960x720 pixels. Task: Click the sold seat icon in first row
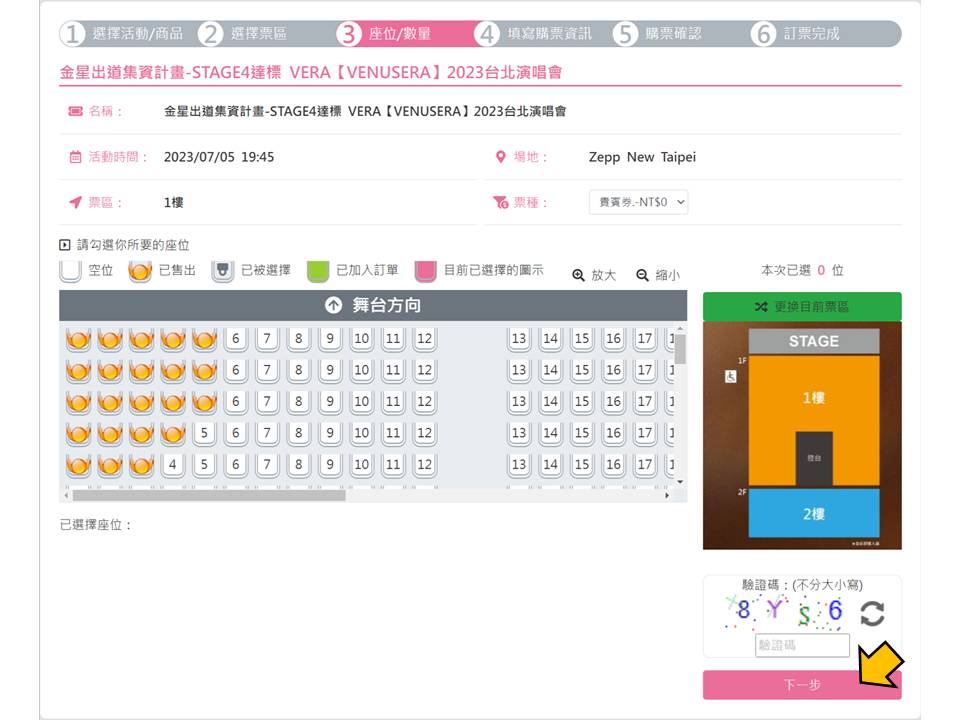[78, 339]
